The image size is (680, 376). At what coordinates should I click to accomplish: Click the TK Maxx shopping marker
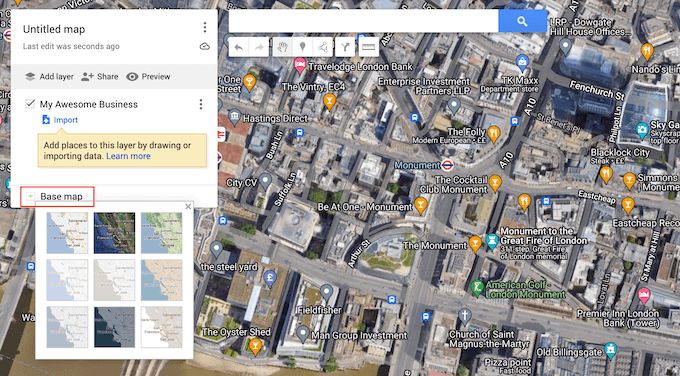point(522,62)
